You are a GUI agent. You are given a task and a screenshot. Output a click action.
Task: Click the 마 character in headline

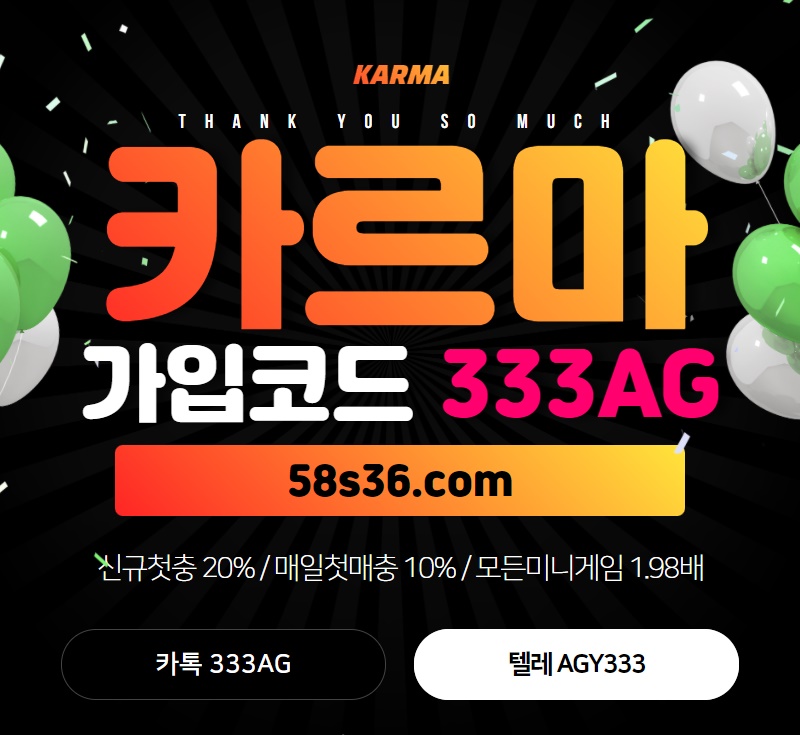click(x=610, y=234)
